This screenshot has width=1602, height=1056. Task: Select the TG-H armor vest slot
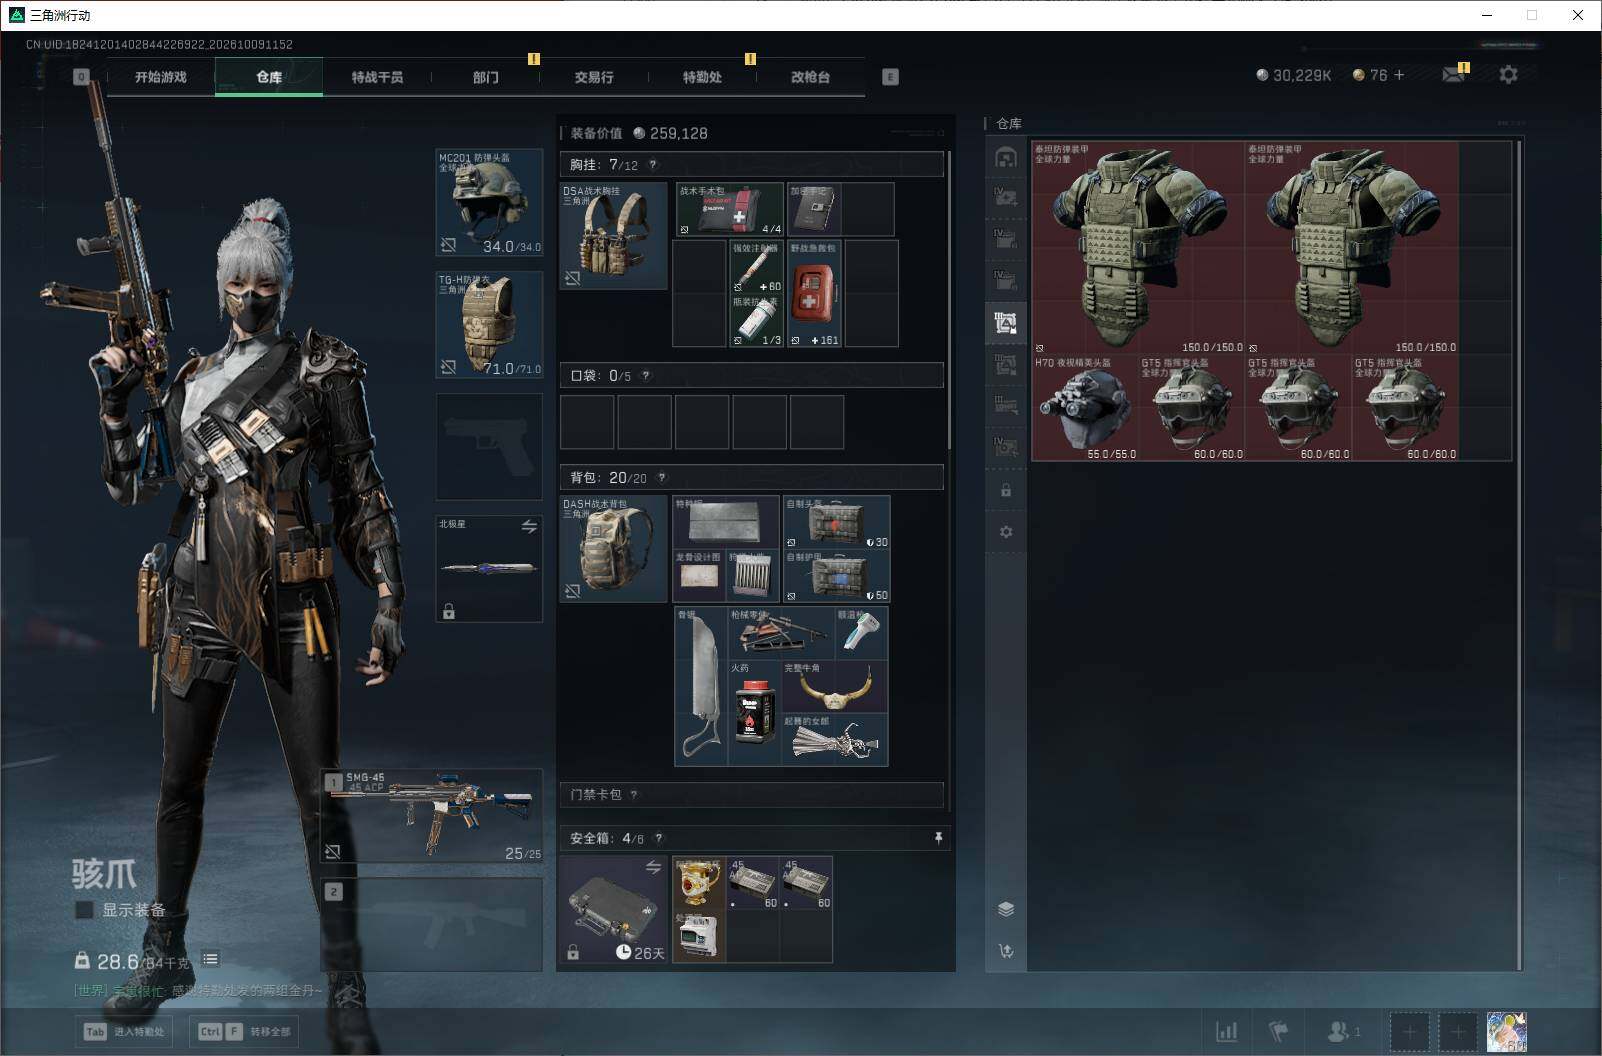(489, 324)
